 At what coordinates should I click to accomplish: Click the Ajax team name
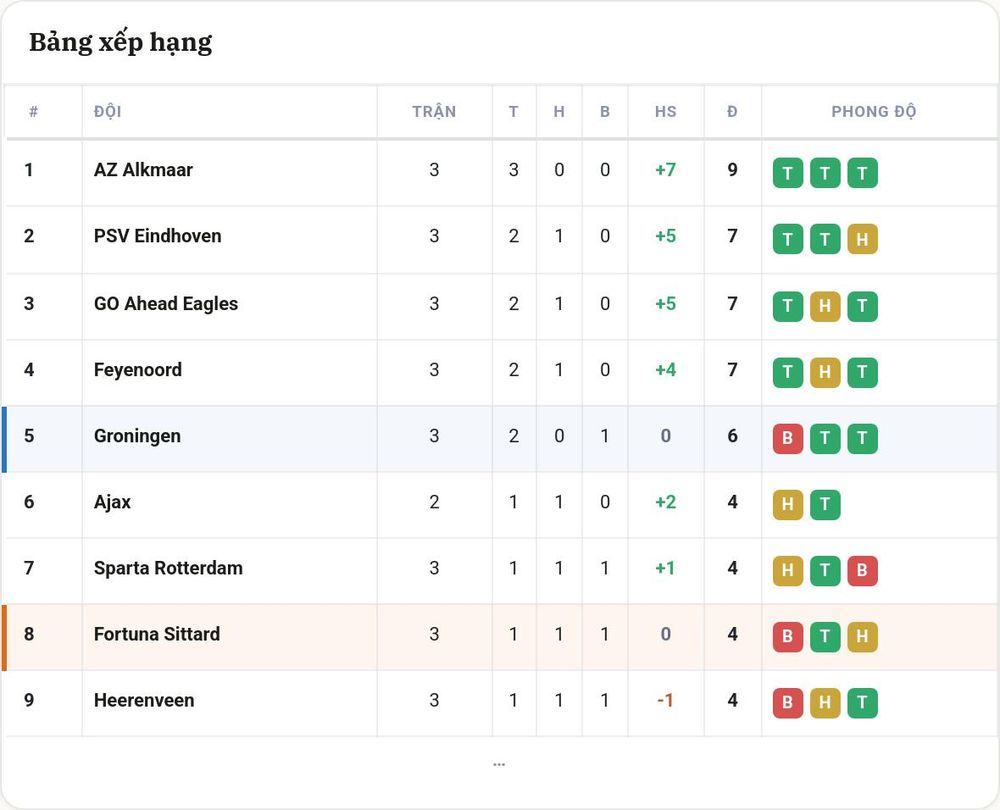112,502
